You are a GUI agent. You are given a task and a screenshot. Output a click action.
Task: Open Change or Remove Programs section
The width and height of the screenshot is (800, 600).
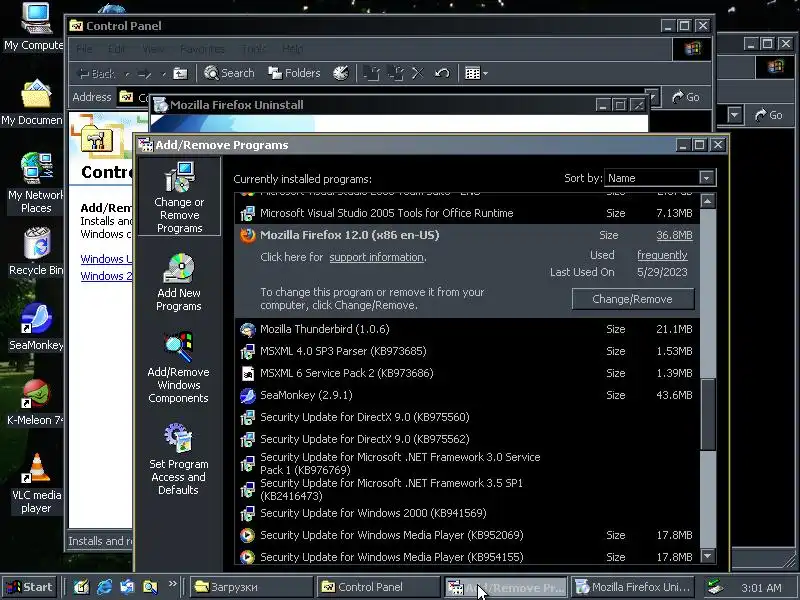point(179,197)
